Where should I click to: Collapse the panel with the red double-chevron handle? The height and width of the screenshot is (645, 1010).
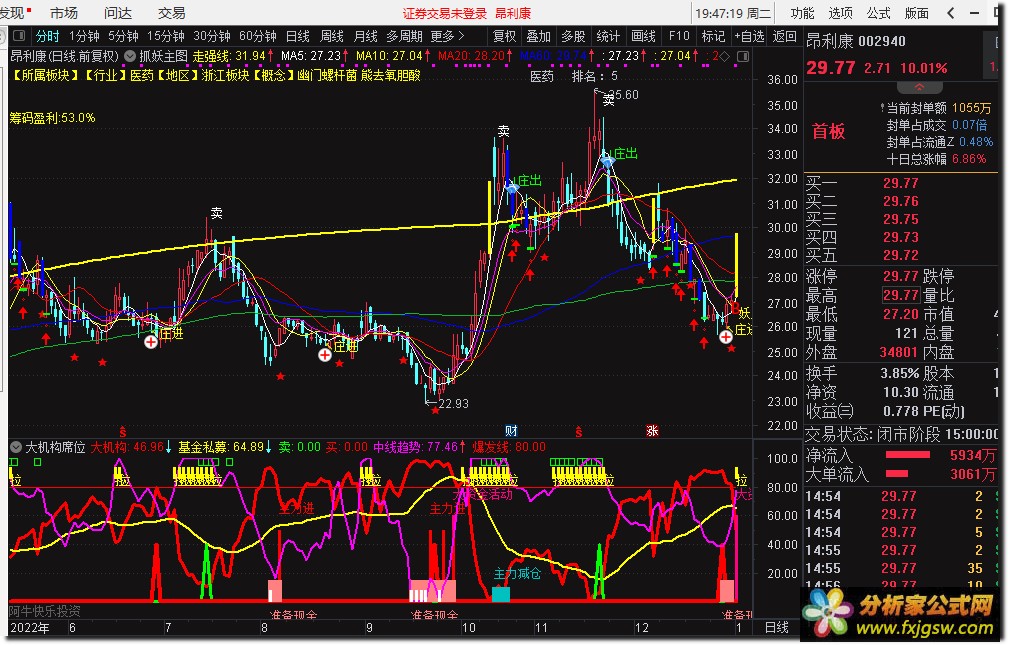tap(919, 87)
